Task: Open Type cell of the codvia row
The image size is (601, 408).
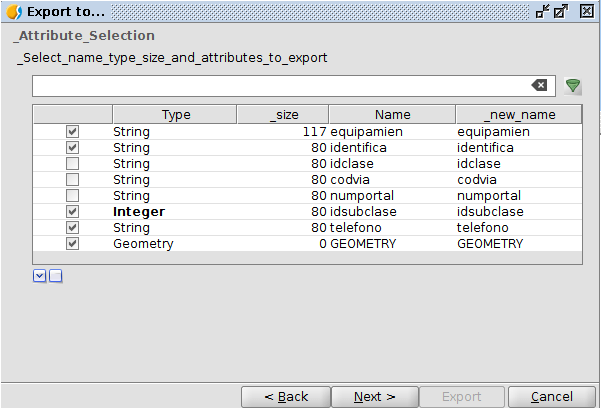Action: [x=174, y=180]
